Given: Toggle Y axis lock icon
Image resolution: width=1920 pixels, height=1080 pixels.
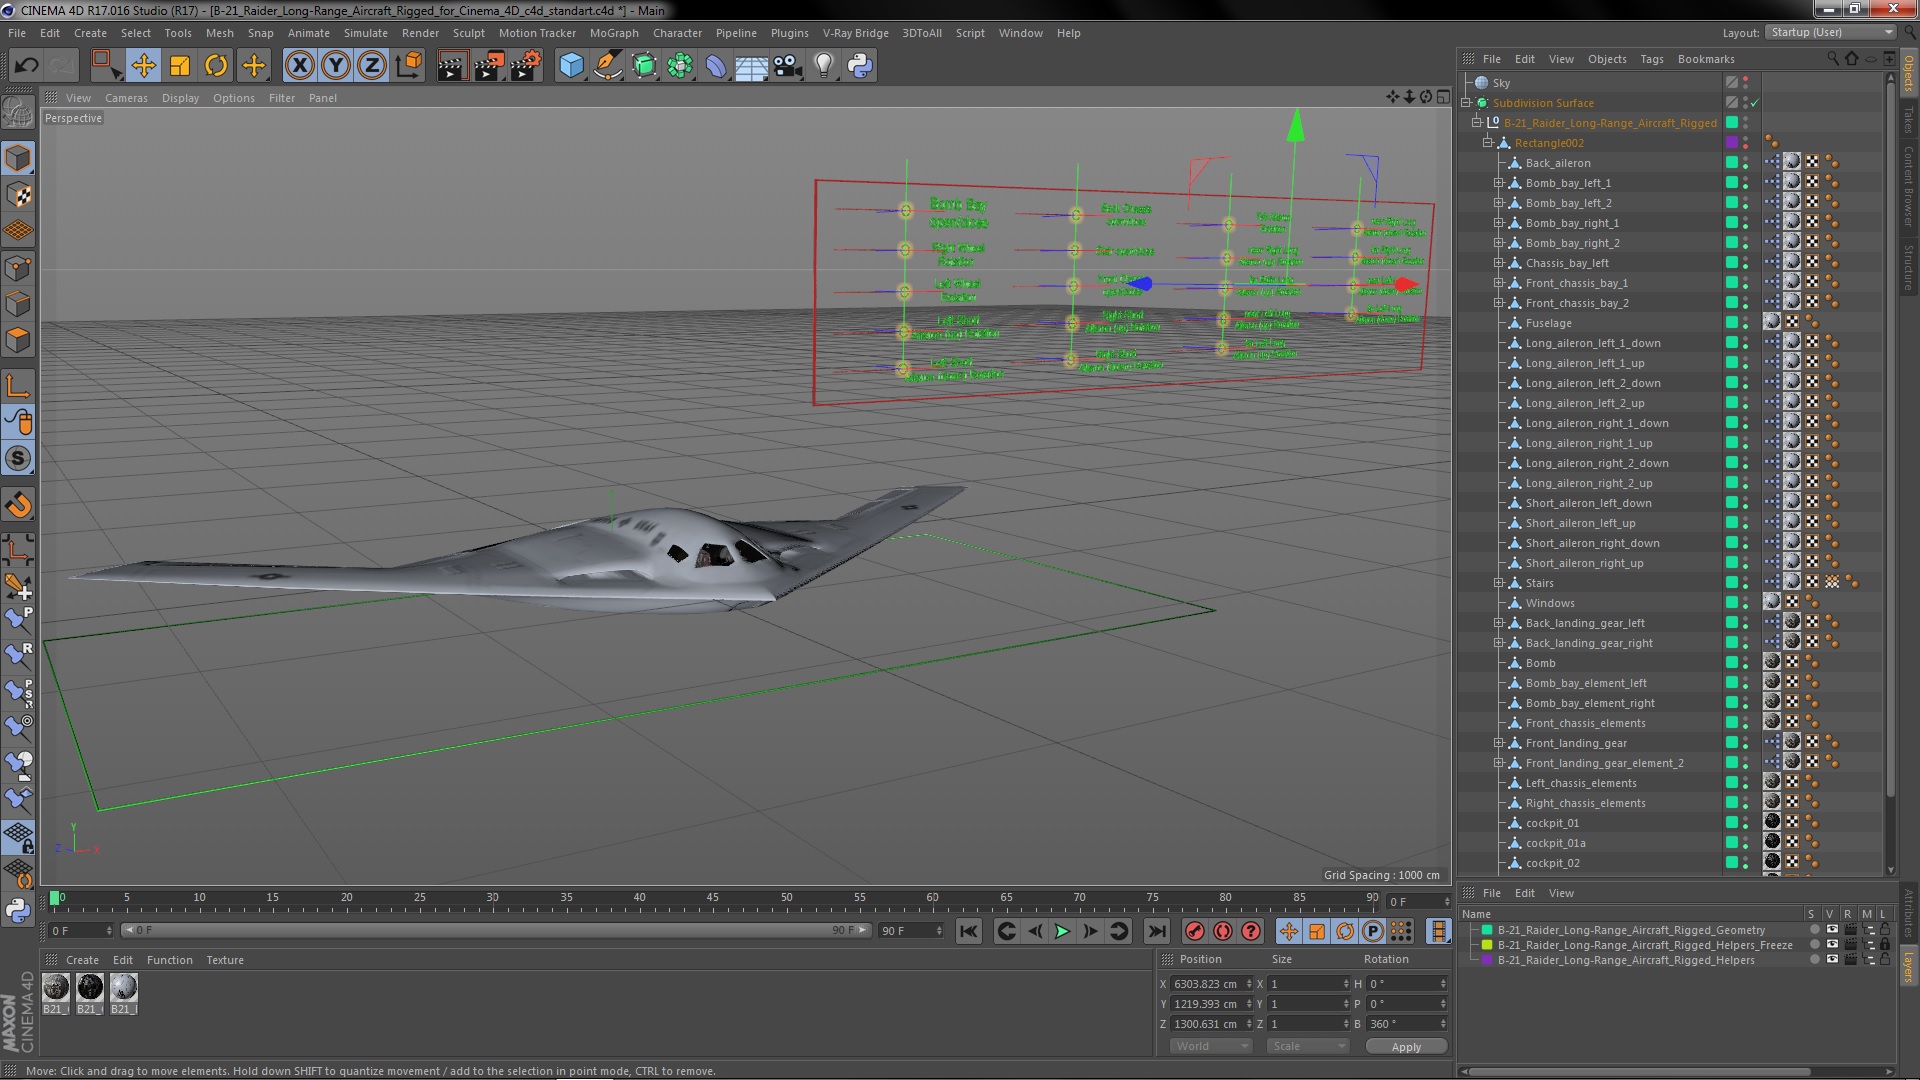Looking at the screenshot, I should coord(336,66).
